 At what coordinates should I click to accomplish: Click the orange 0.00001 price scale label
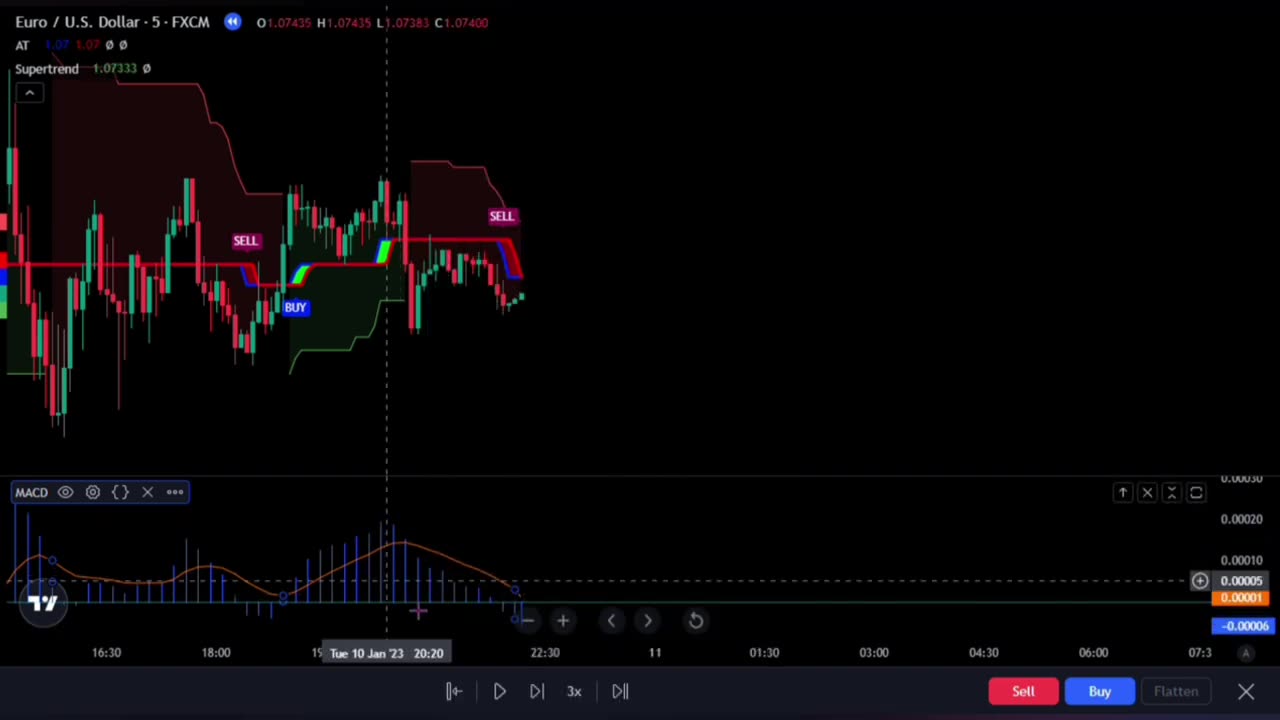pos(1240,598)
